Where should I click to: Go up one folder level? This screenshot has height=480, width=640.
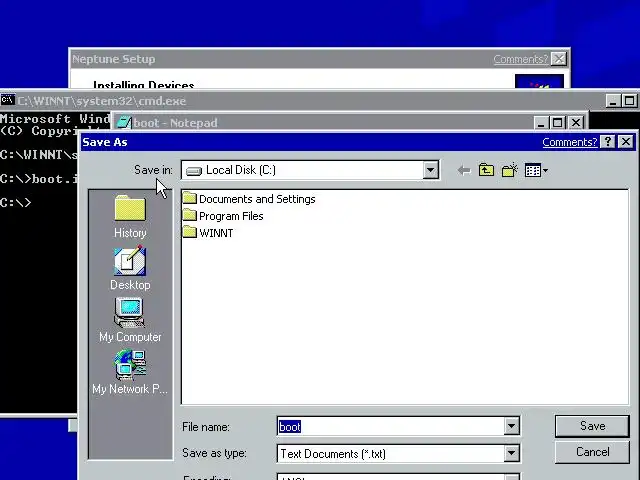pos(486,170)
